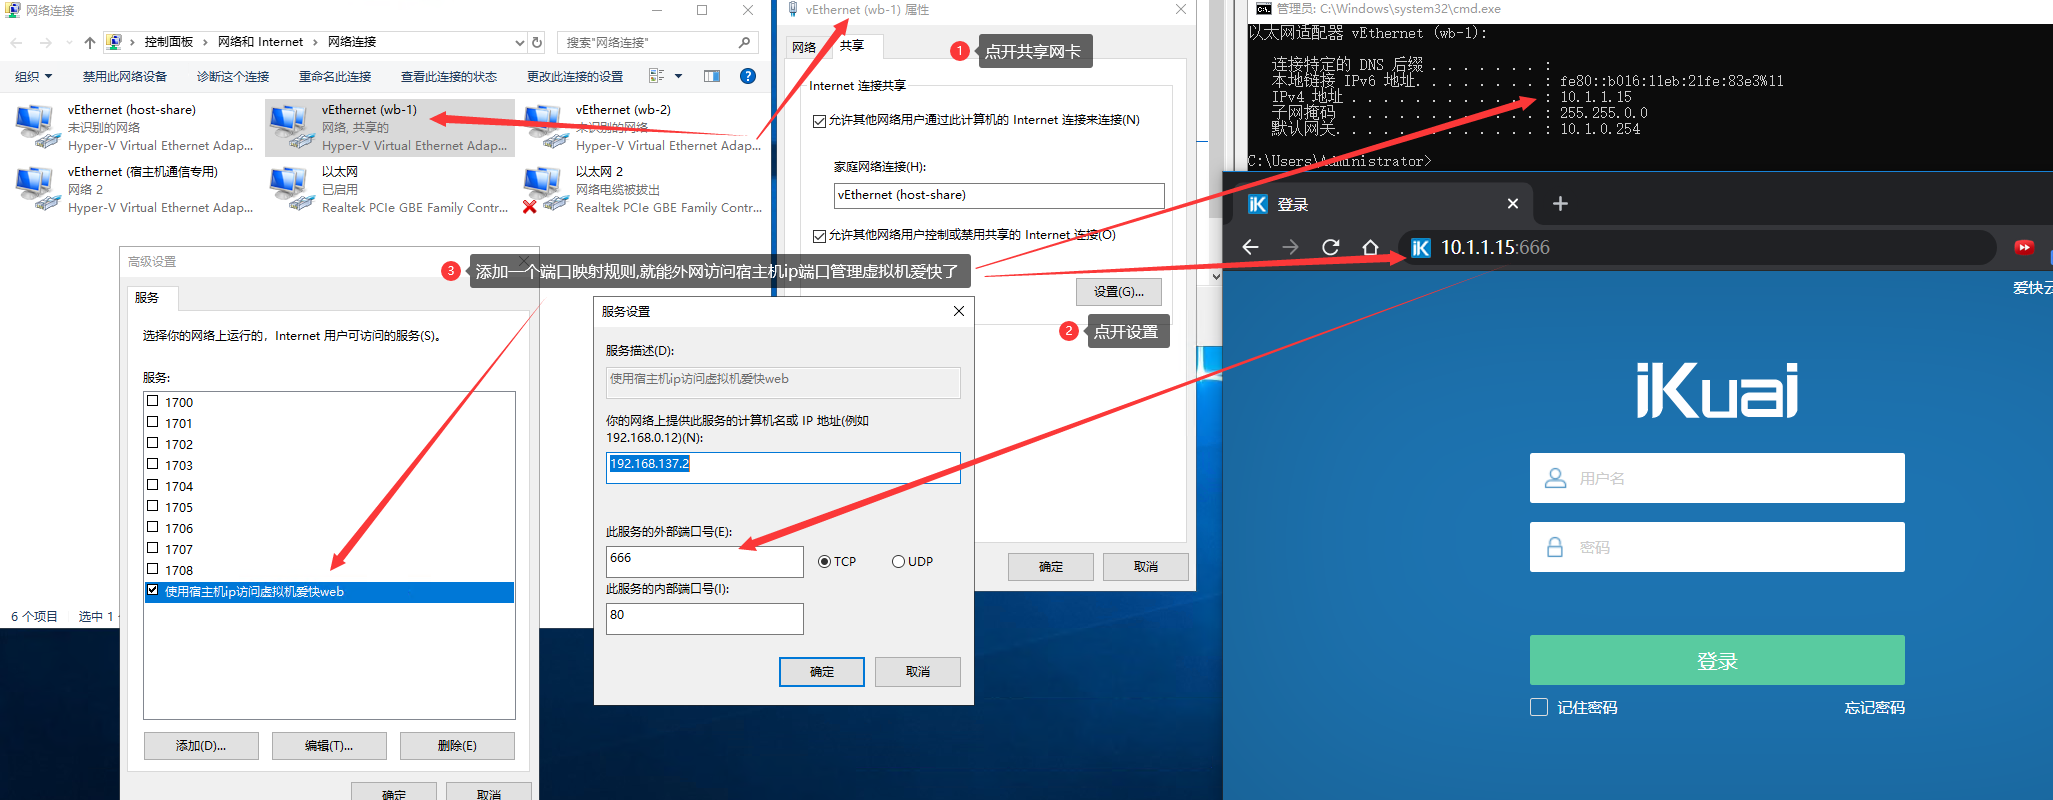
Task: Tick the 记住密码 checkbox
Action: click(x=1539, y=707)
